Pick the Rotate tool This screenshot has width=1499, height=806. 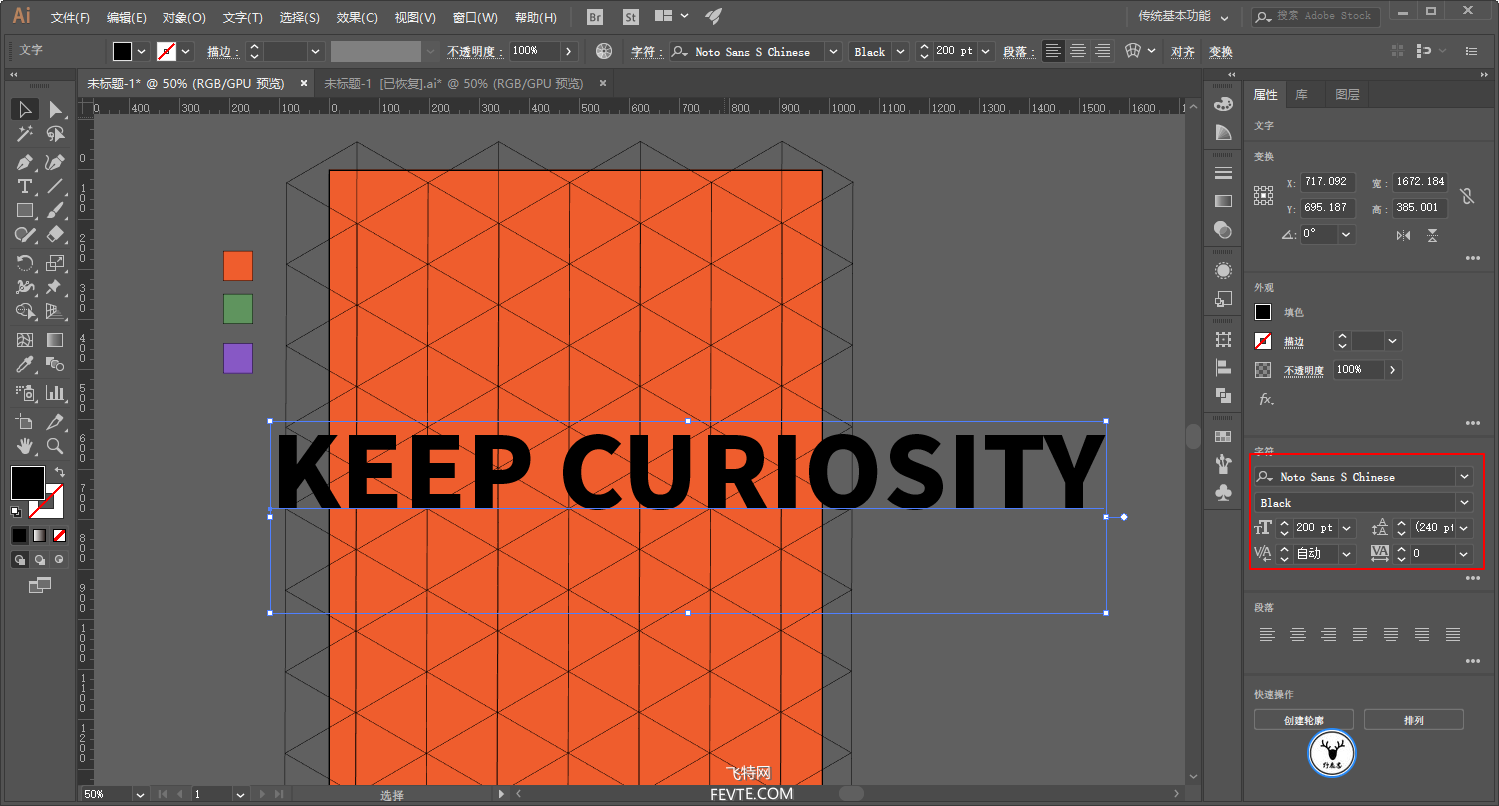tap(25, 263)
